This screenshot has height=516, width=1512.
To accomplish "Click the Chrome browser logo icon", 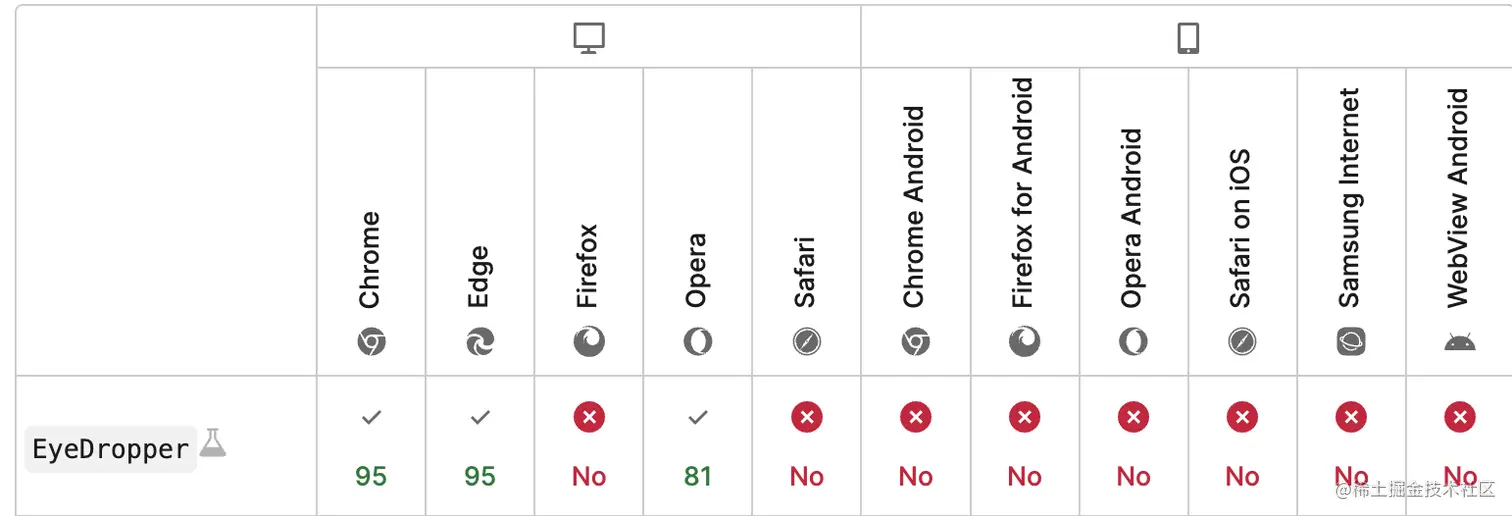I will point(371,343).
